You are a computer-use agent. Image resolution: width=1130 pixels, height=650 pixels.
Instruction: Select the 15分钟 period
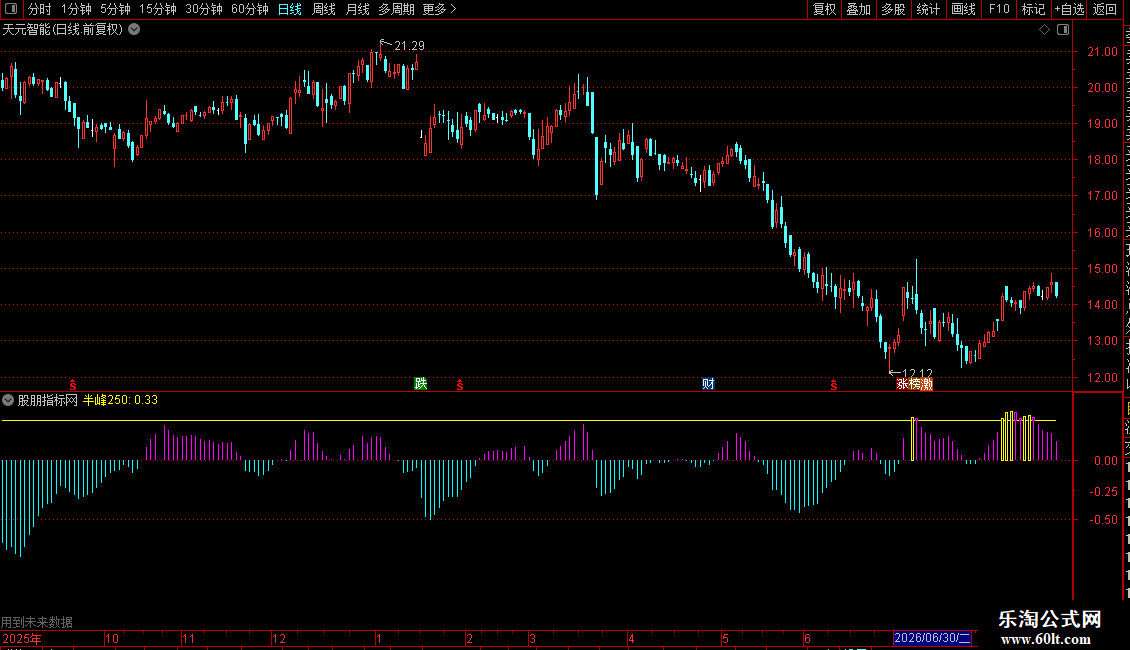[x=158, y=9]
